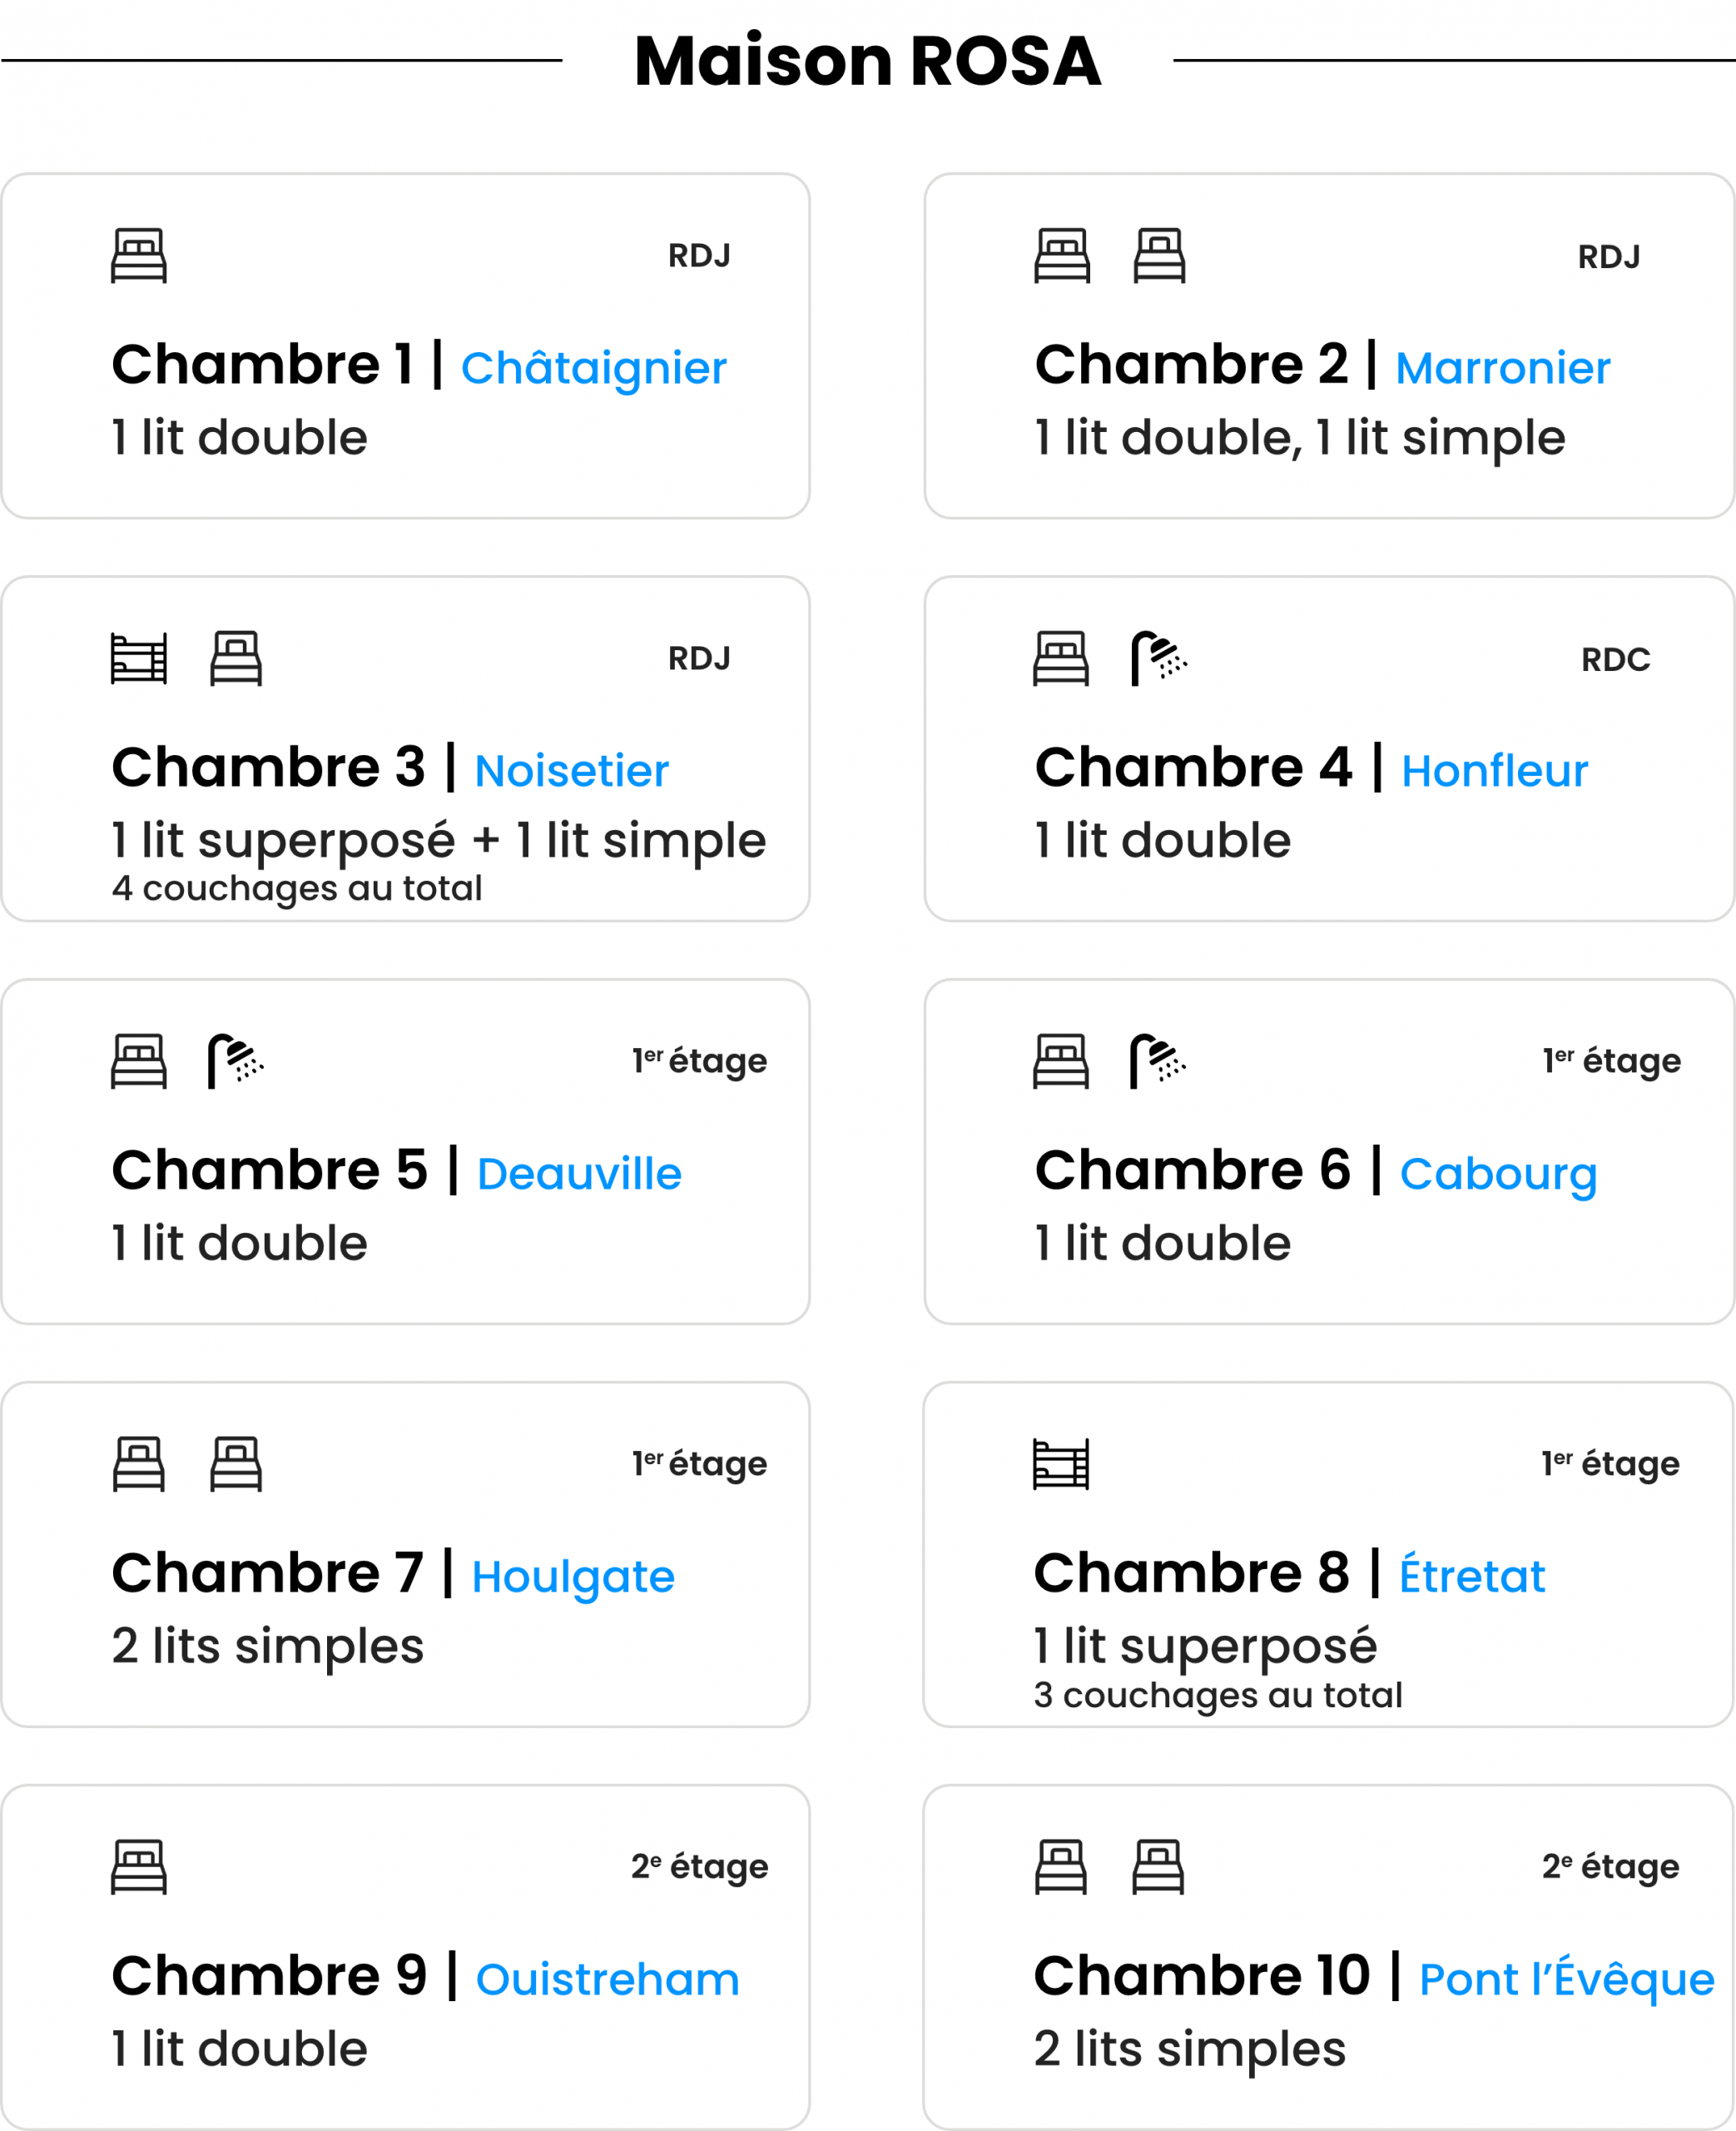Click the shower icon in Chambre 6 card
The height and width of the screenshot is (2131, 1736).
[x=1157, y=1061]
